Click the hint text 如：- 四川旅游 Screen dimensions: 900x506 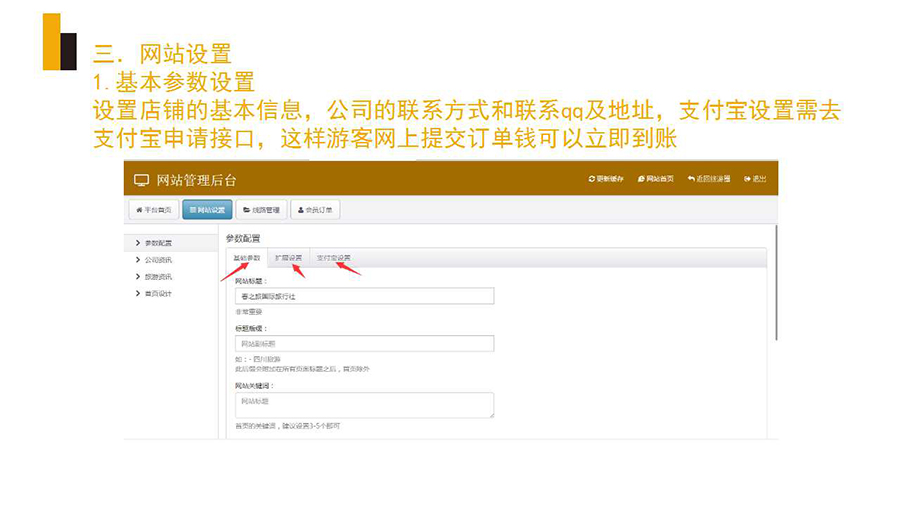(x=258, y=359)
